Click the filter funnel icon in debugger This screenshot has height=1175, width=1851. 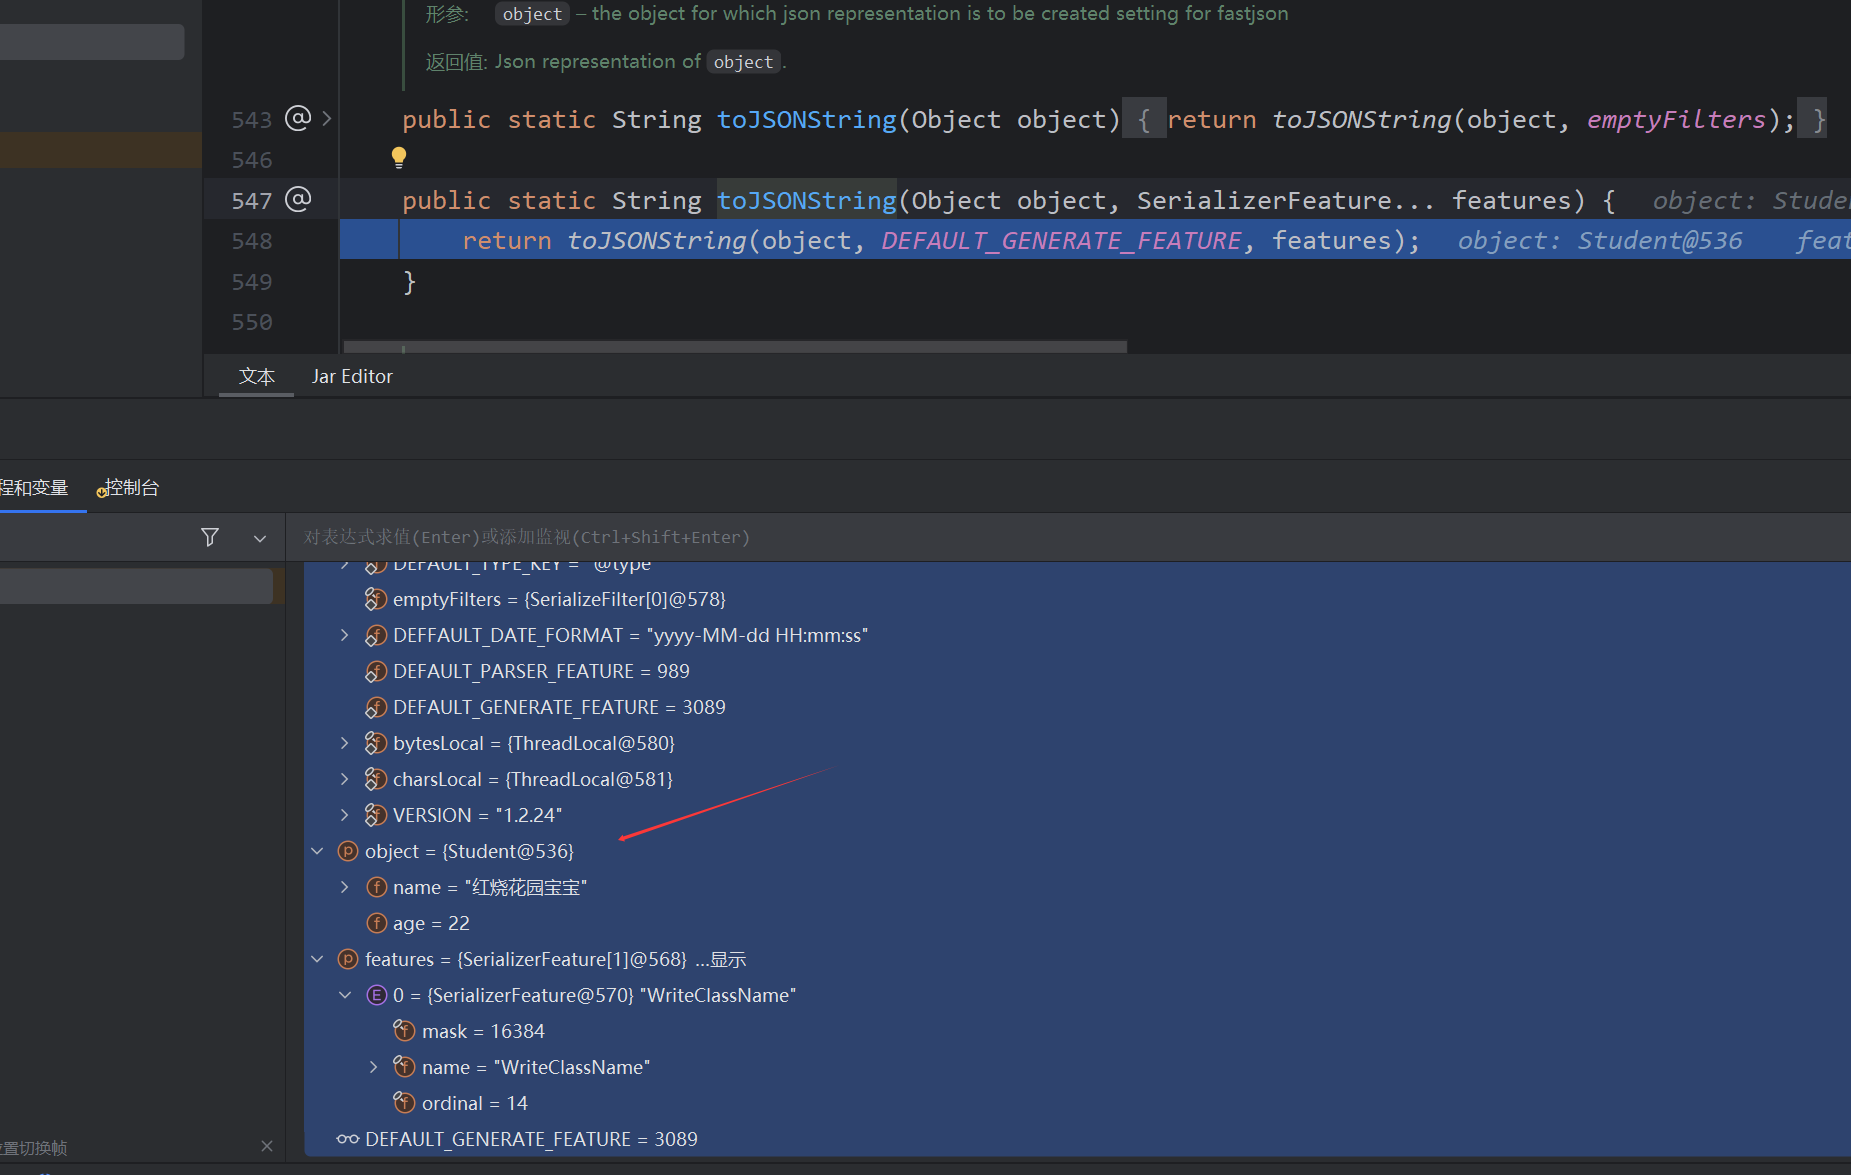coord(210,537)
